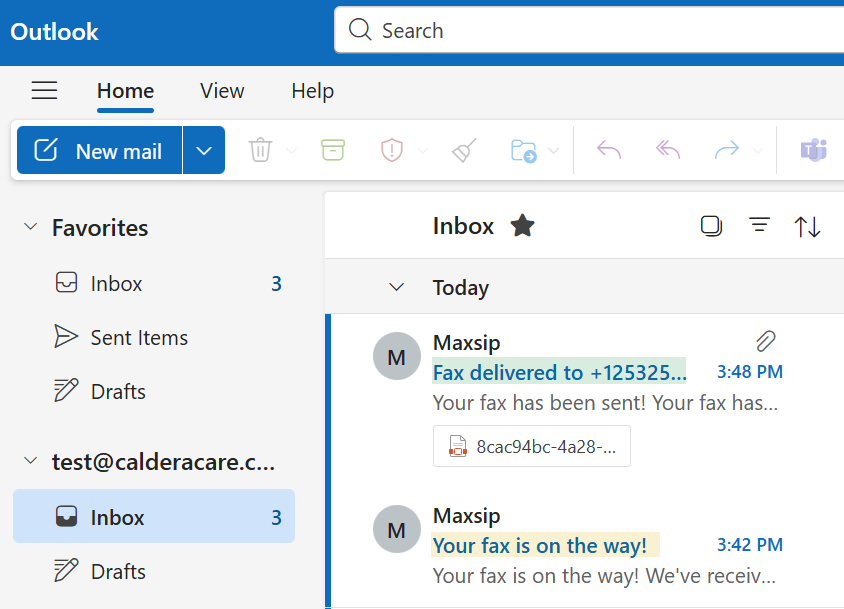Click the Teams share icon
Image resolution: width=844 pixels, height=609 pixels.
point(813,150)
